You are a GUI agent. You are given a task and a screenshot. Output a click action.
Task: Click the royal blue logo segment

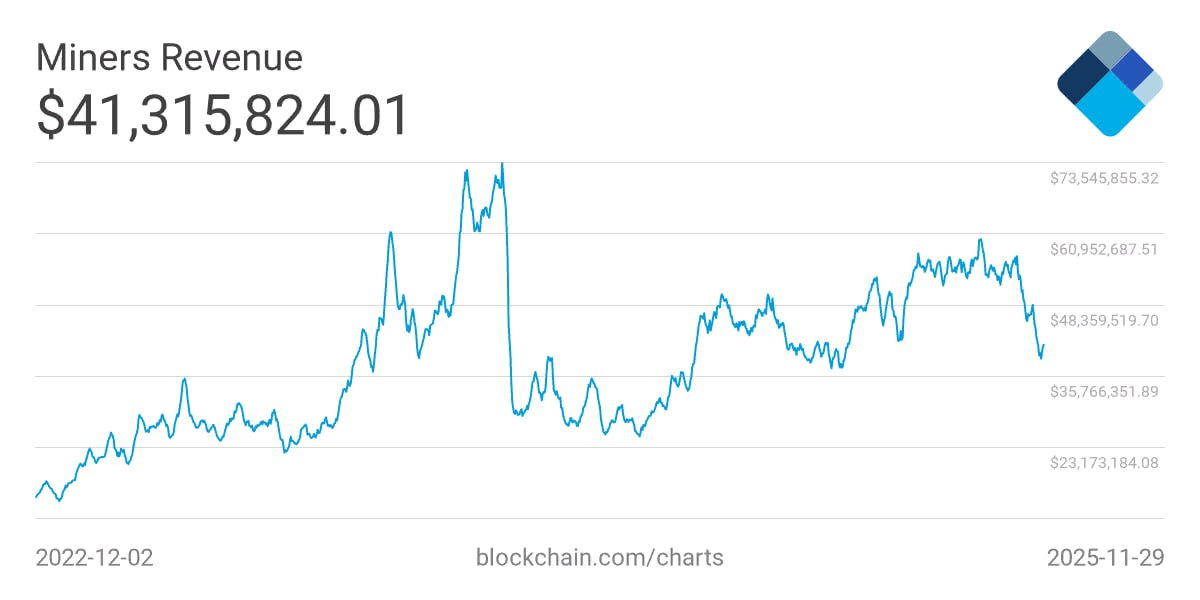pyautogui.click(x=1132, y=70)
